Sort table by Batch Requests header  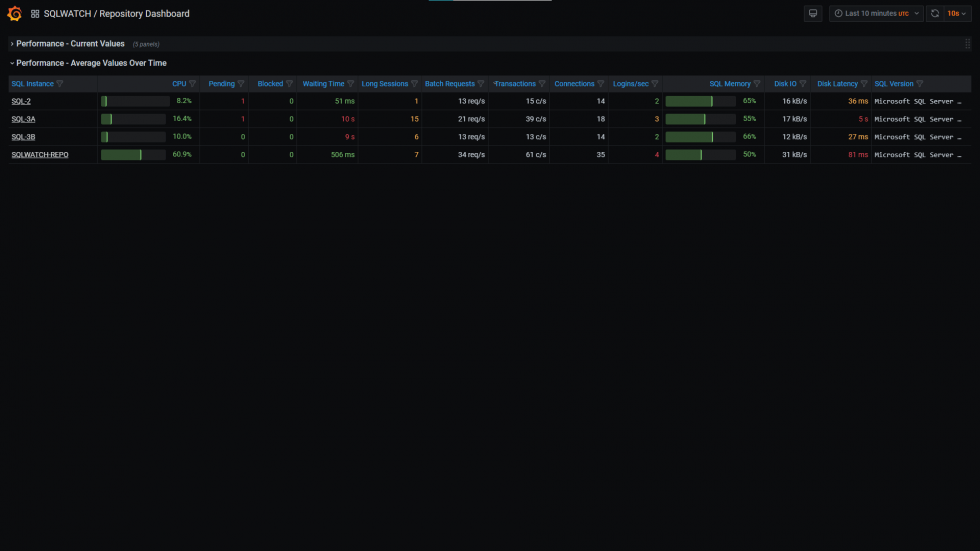click(x=449, y=84)
